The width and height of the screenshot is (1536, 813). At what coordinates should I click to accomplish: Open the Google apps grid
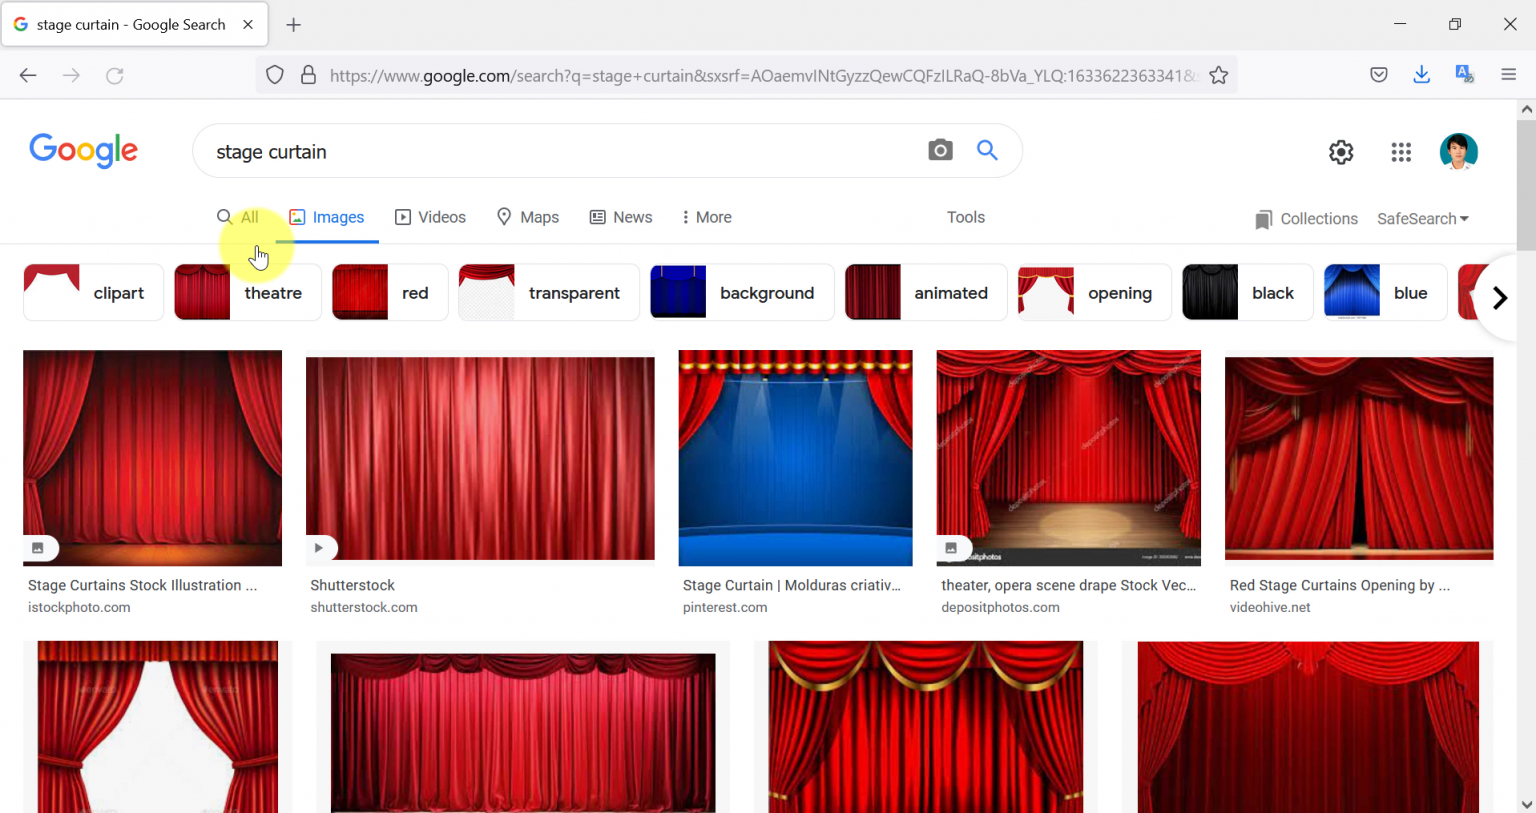tap(1400, 151)
